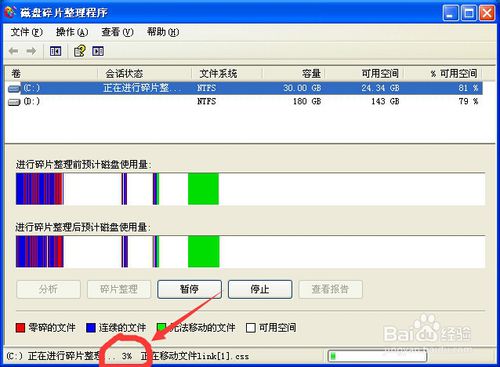The image size is (500, 367).
Task: Click the Back arrow toolbar icon
Action: [x=13, y=51]
